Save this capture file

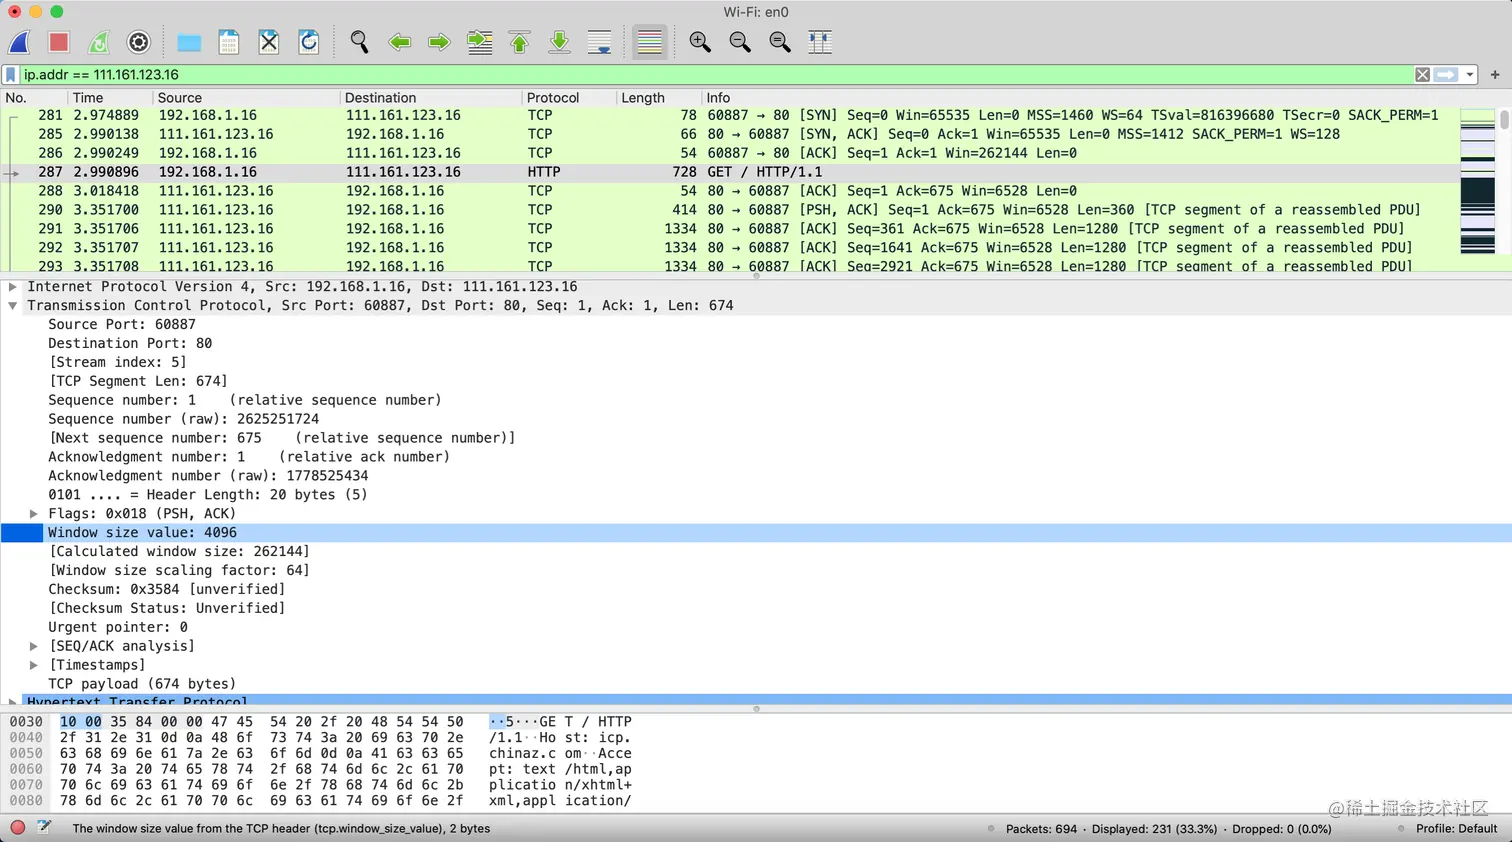tap(229, 42)
